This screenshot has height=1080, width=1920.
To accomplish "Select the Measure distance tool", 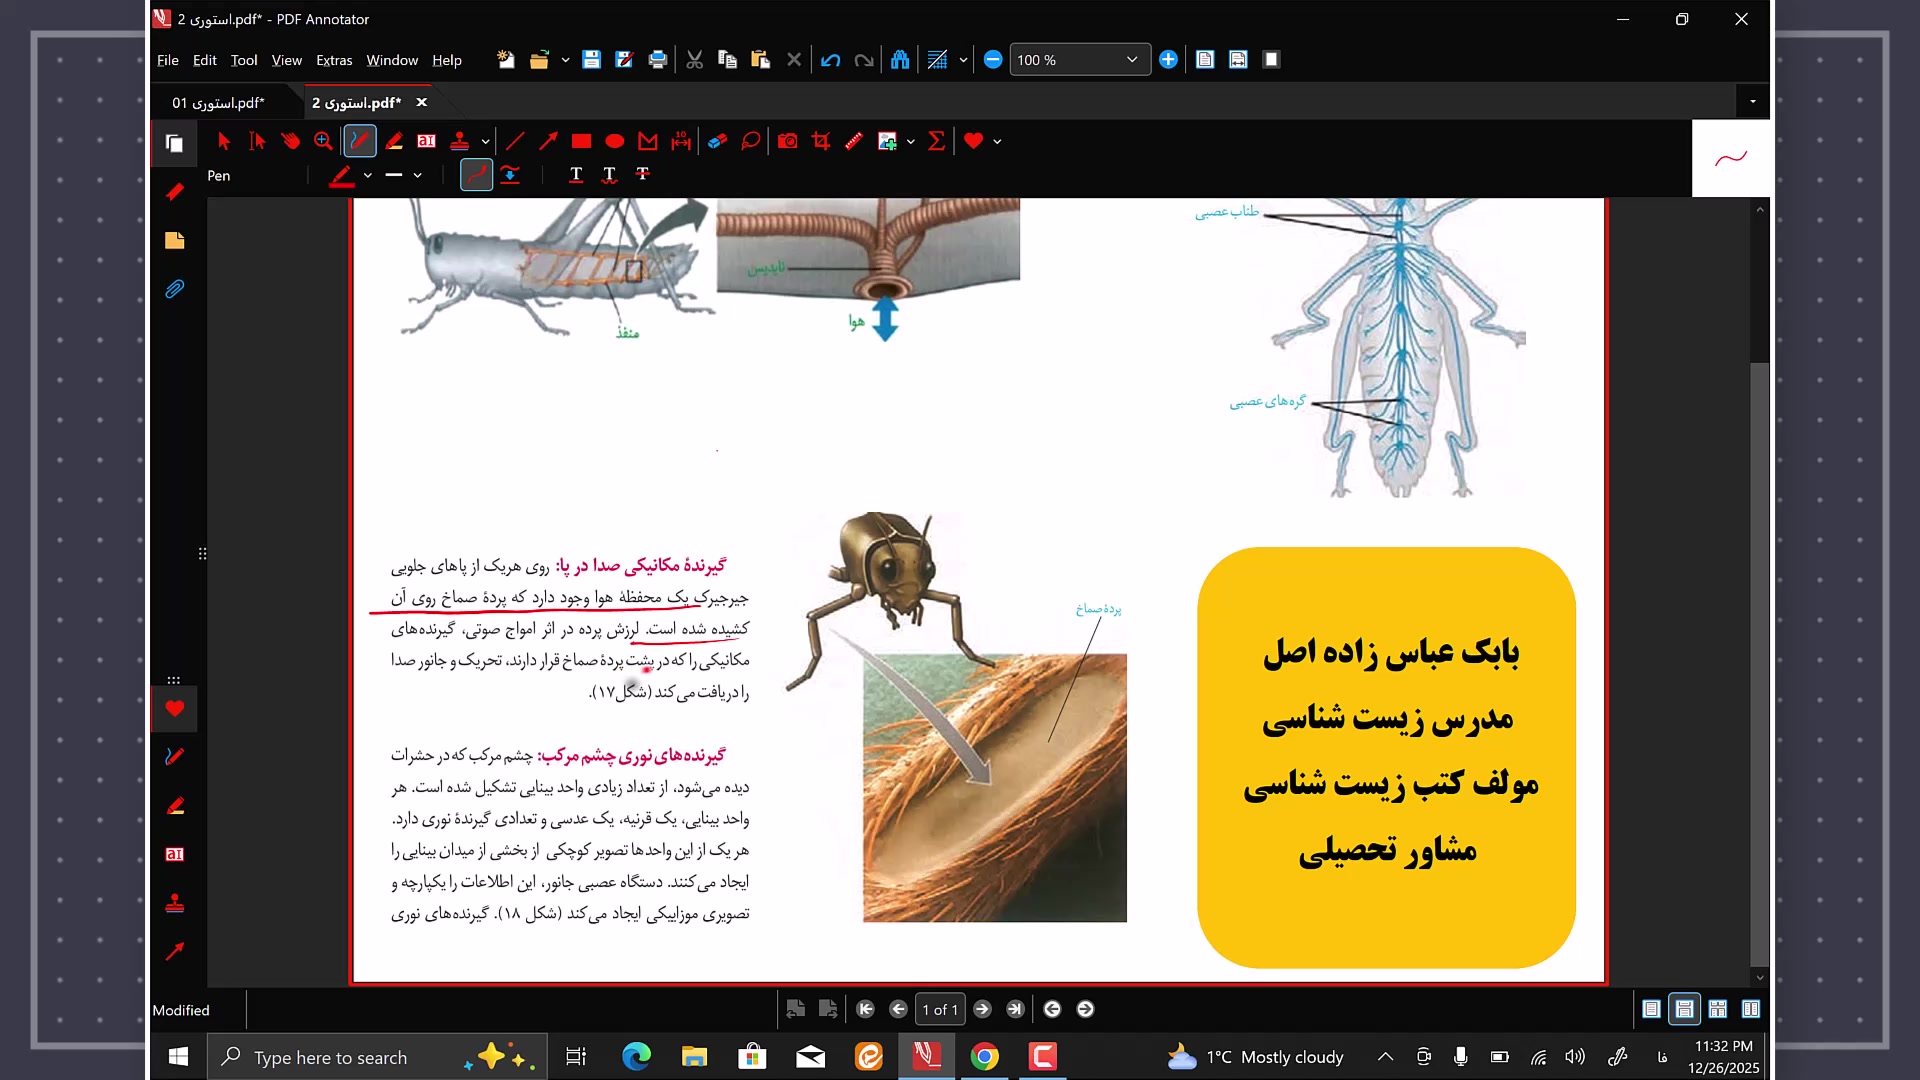I will tap(681, 141).
